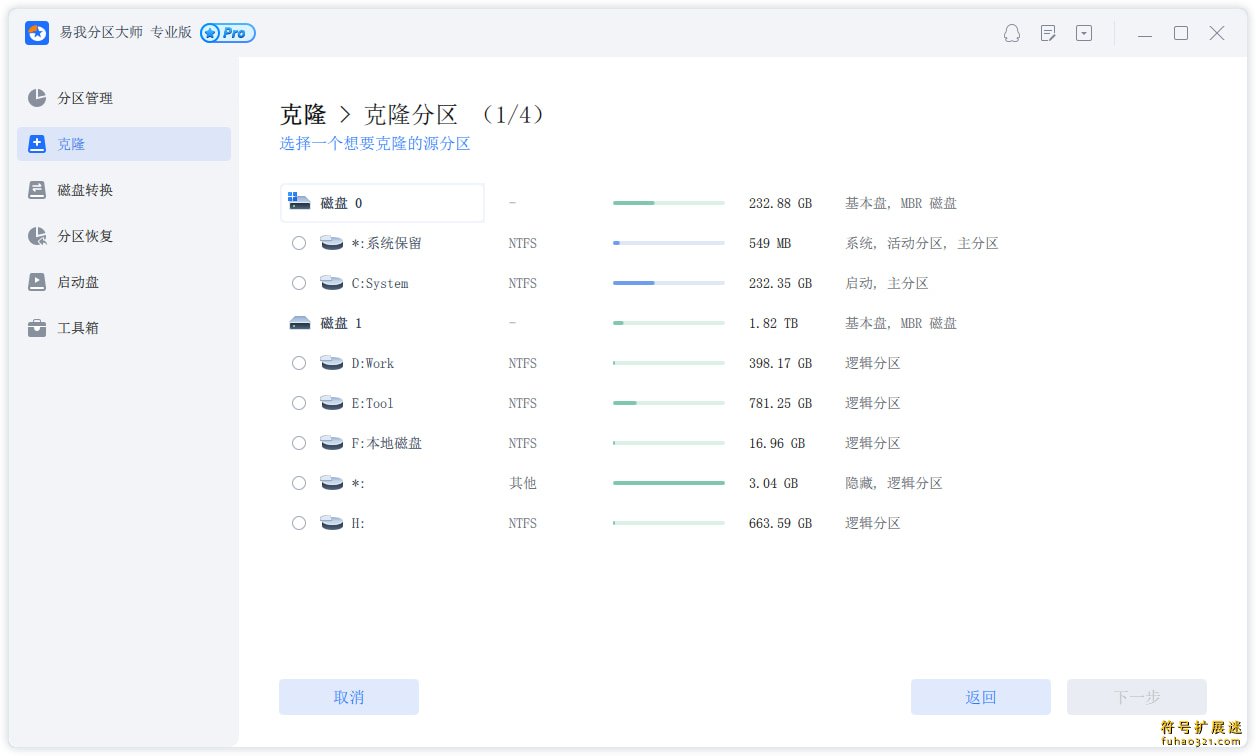
Task: Click the 工具箱 toolbox icon
Action: [37, 328]
